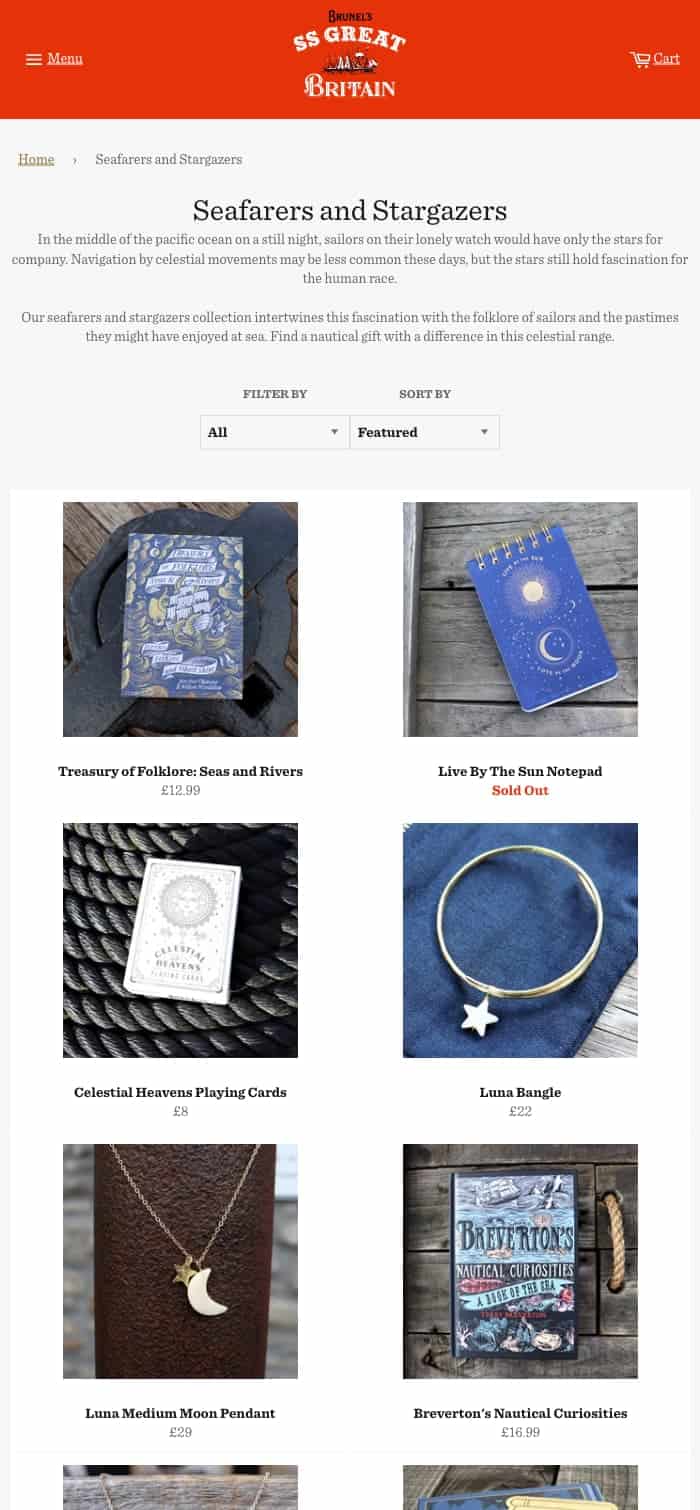Go to Home breadcrumb link
Image resolution: width=700 pixels, height=1510 pixels.
coord(36,159)
